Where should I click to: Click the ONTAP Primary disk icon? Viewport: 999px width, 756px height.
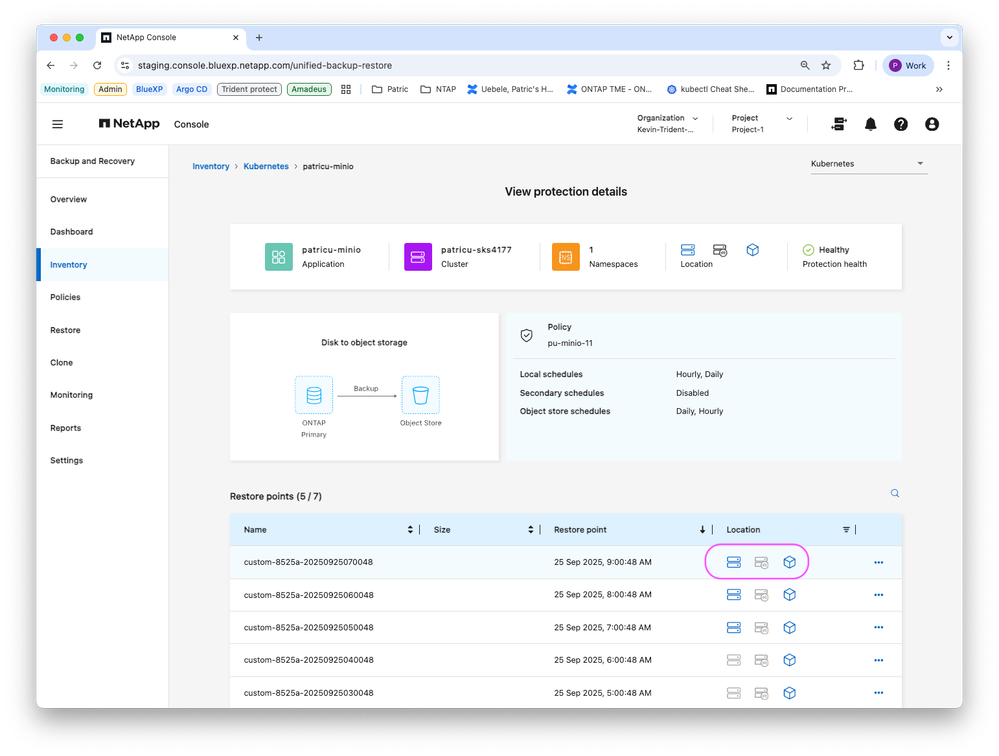pyautogui.click(x=313, y=396)
